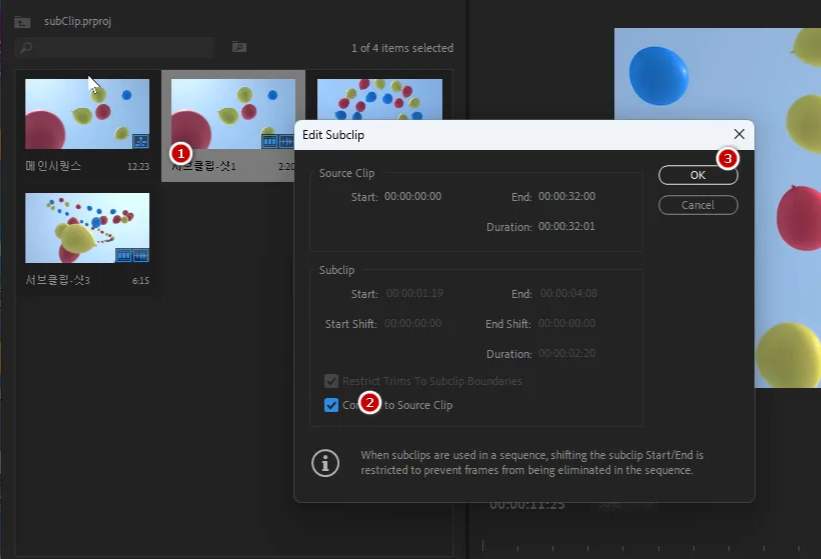Viewport: 821px width, 559px height.
Task: Click the video badge on 서브클립-샷3 thumbnail
Action: point(124,256)
